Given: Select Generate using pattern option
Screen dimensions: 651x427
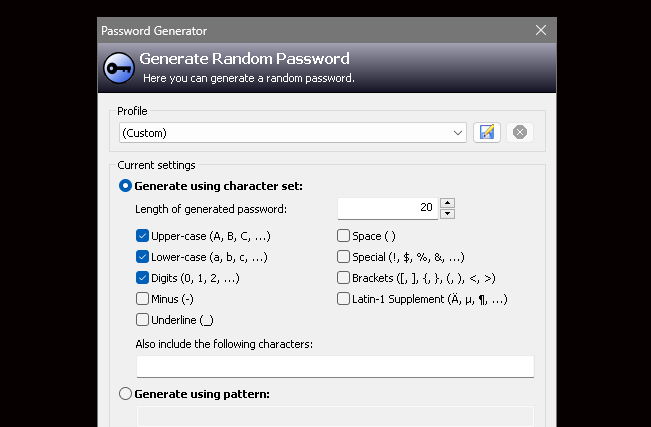Looking at the screenshot, I should click(126, 394).
